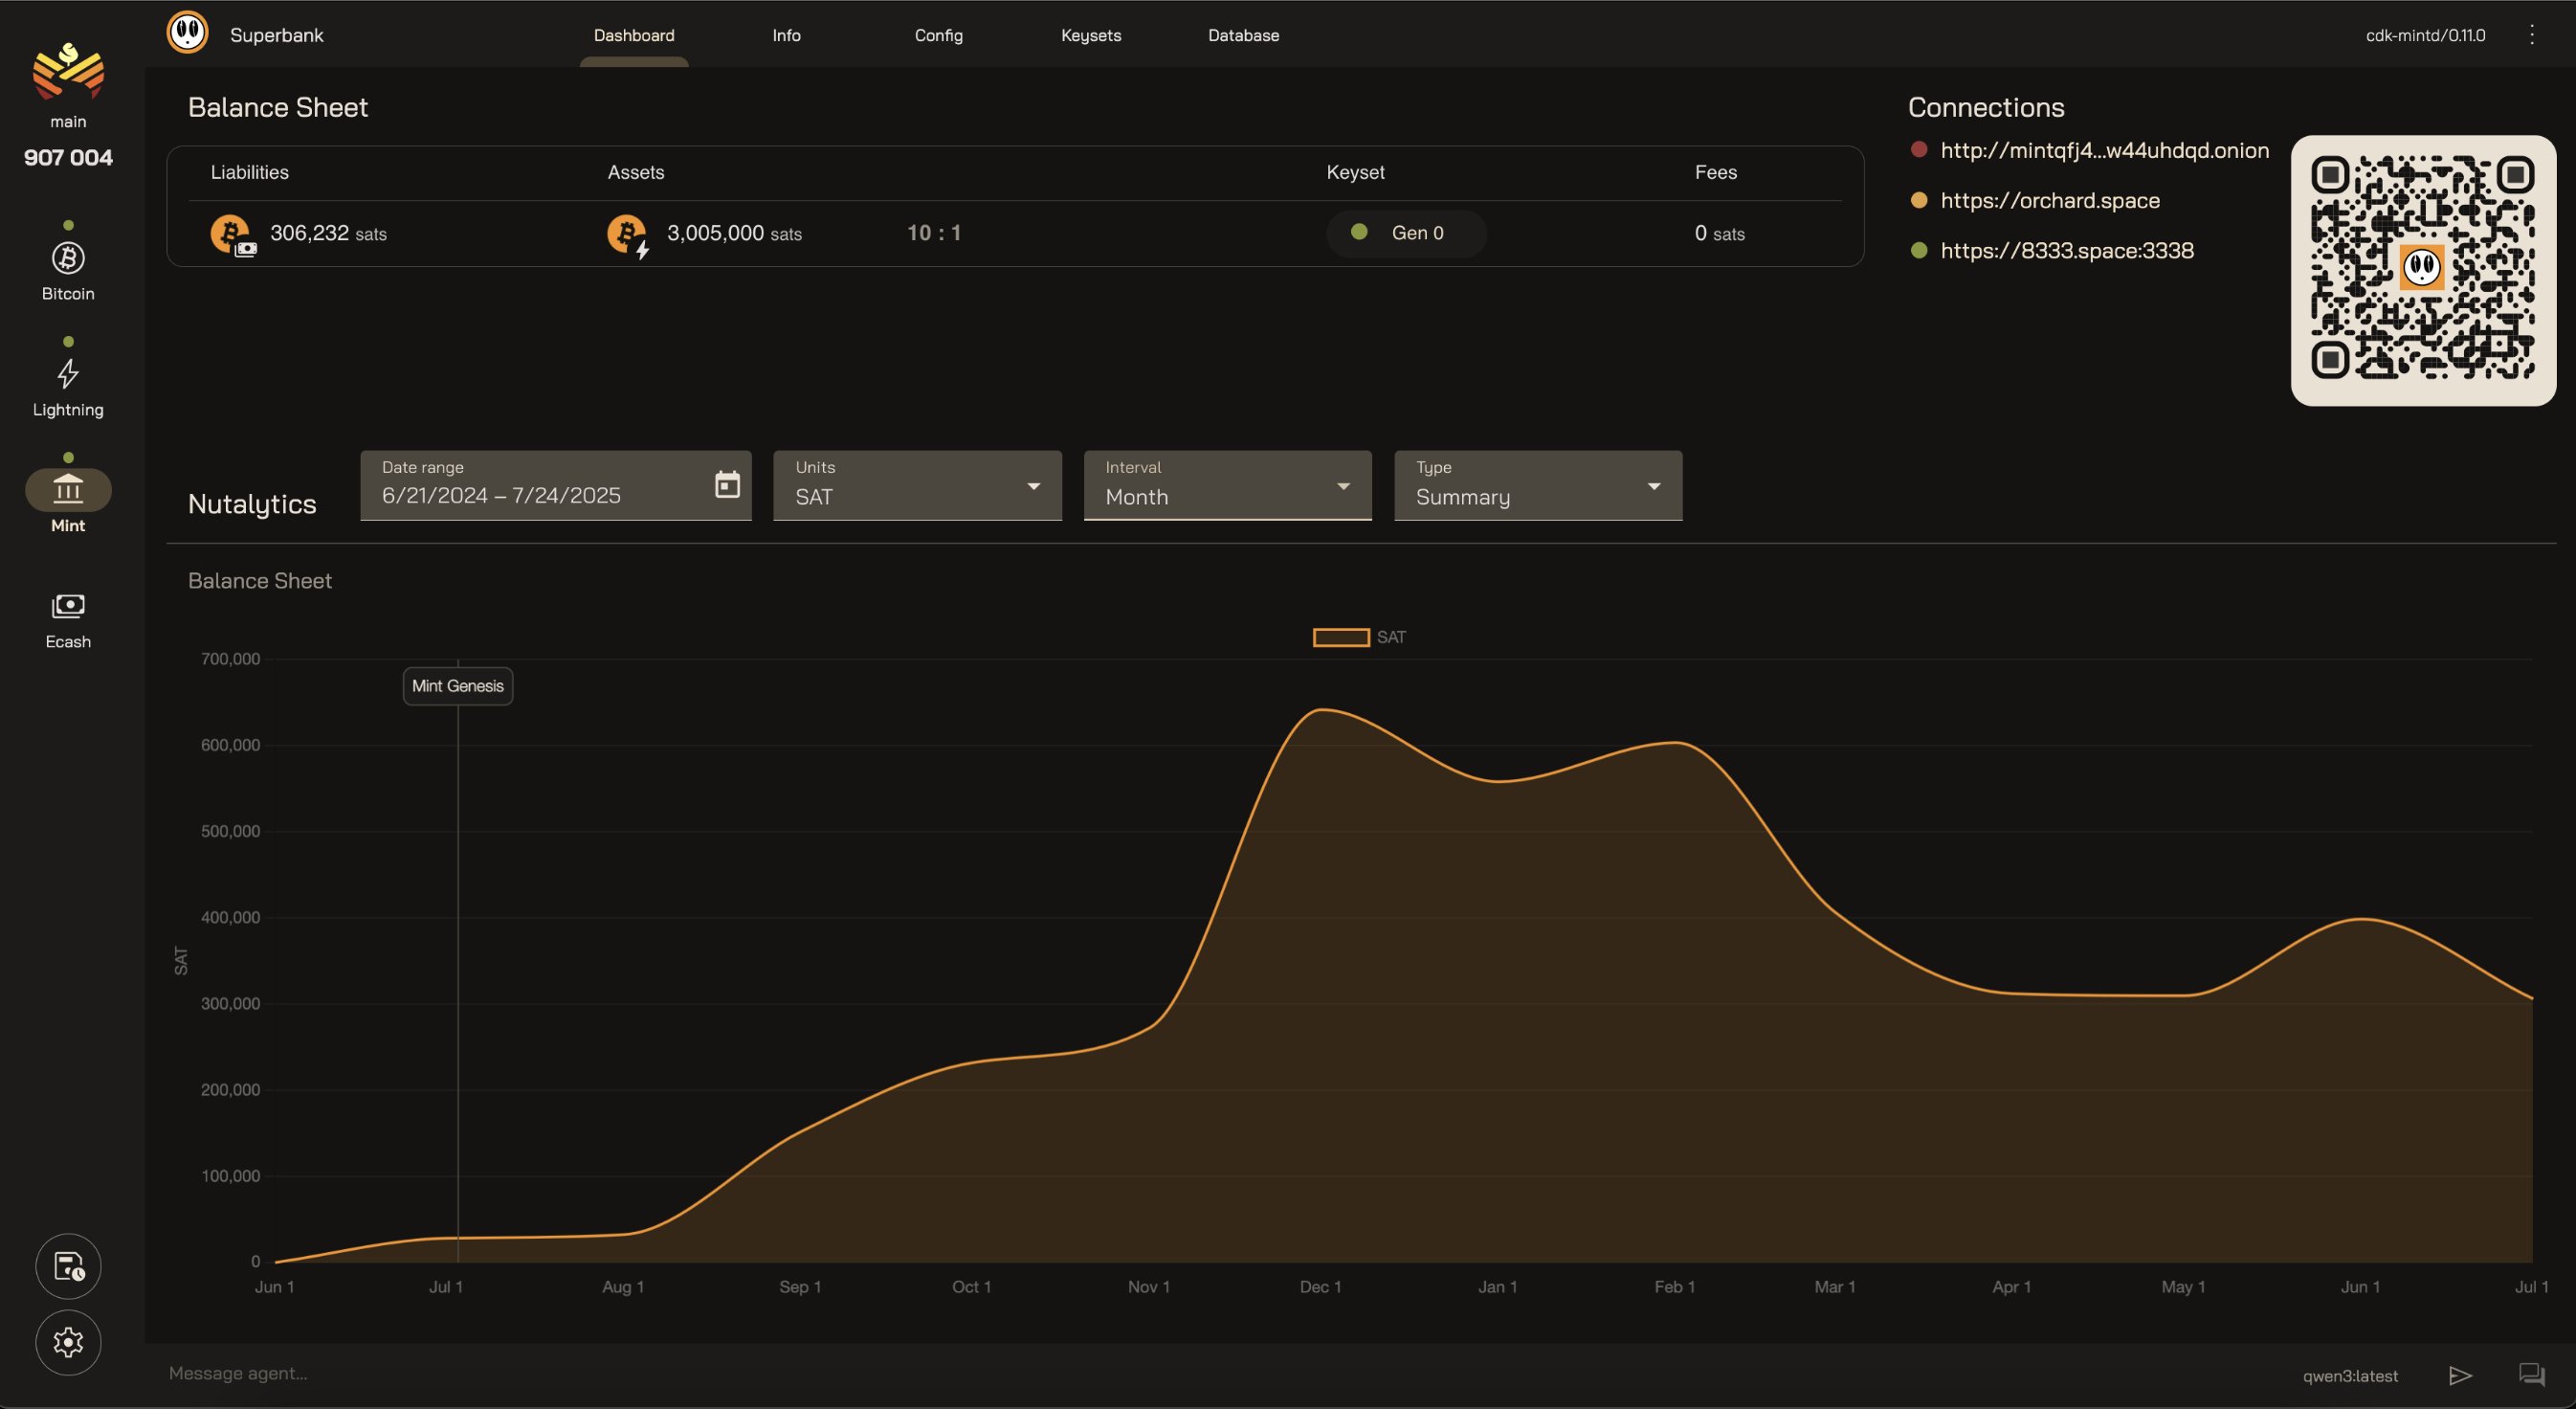Click the Mint Genesis chart marker
The width and height of the screenshot is (2576, 1409).
pos(458,686)
